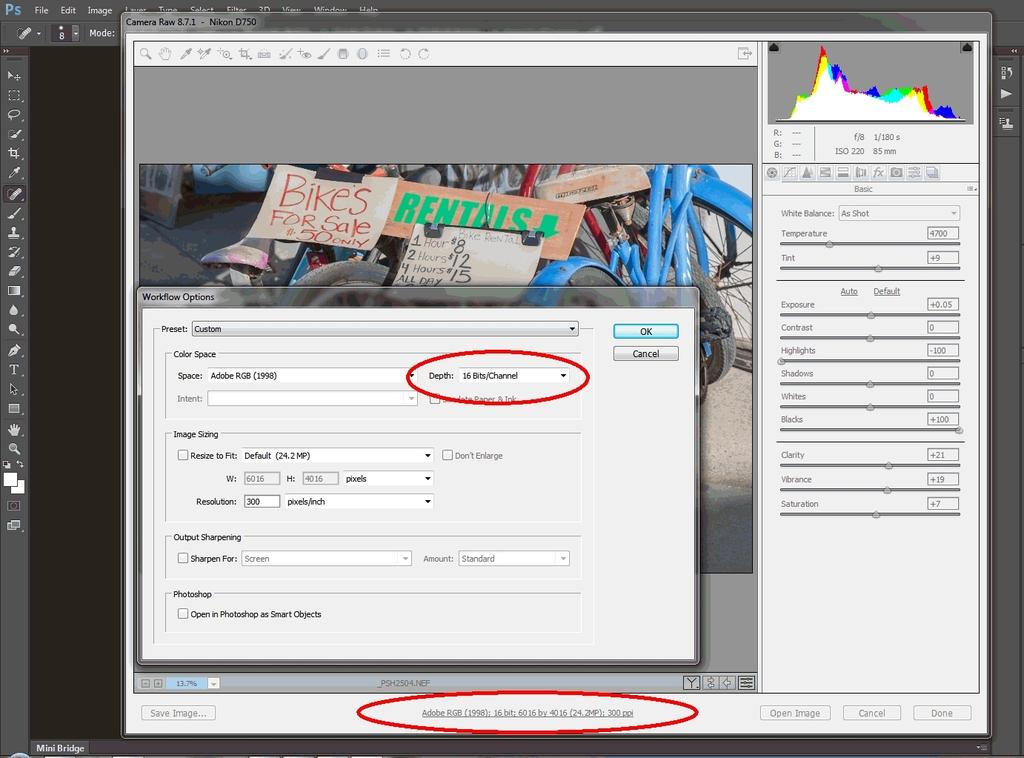
Task: Open the Image menu
Action: [100, 10]
